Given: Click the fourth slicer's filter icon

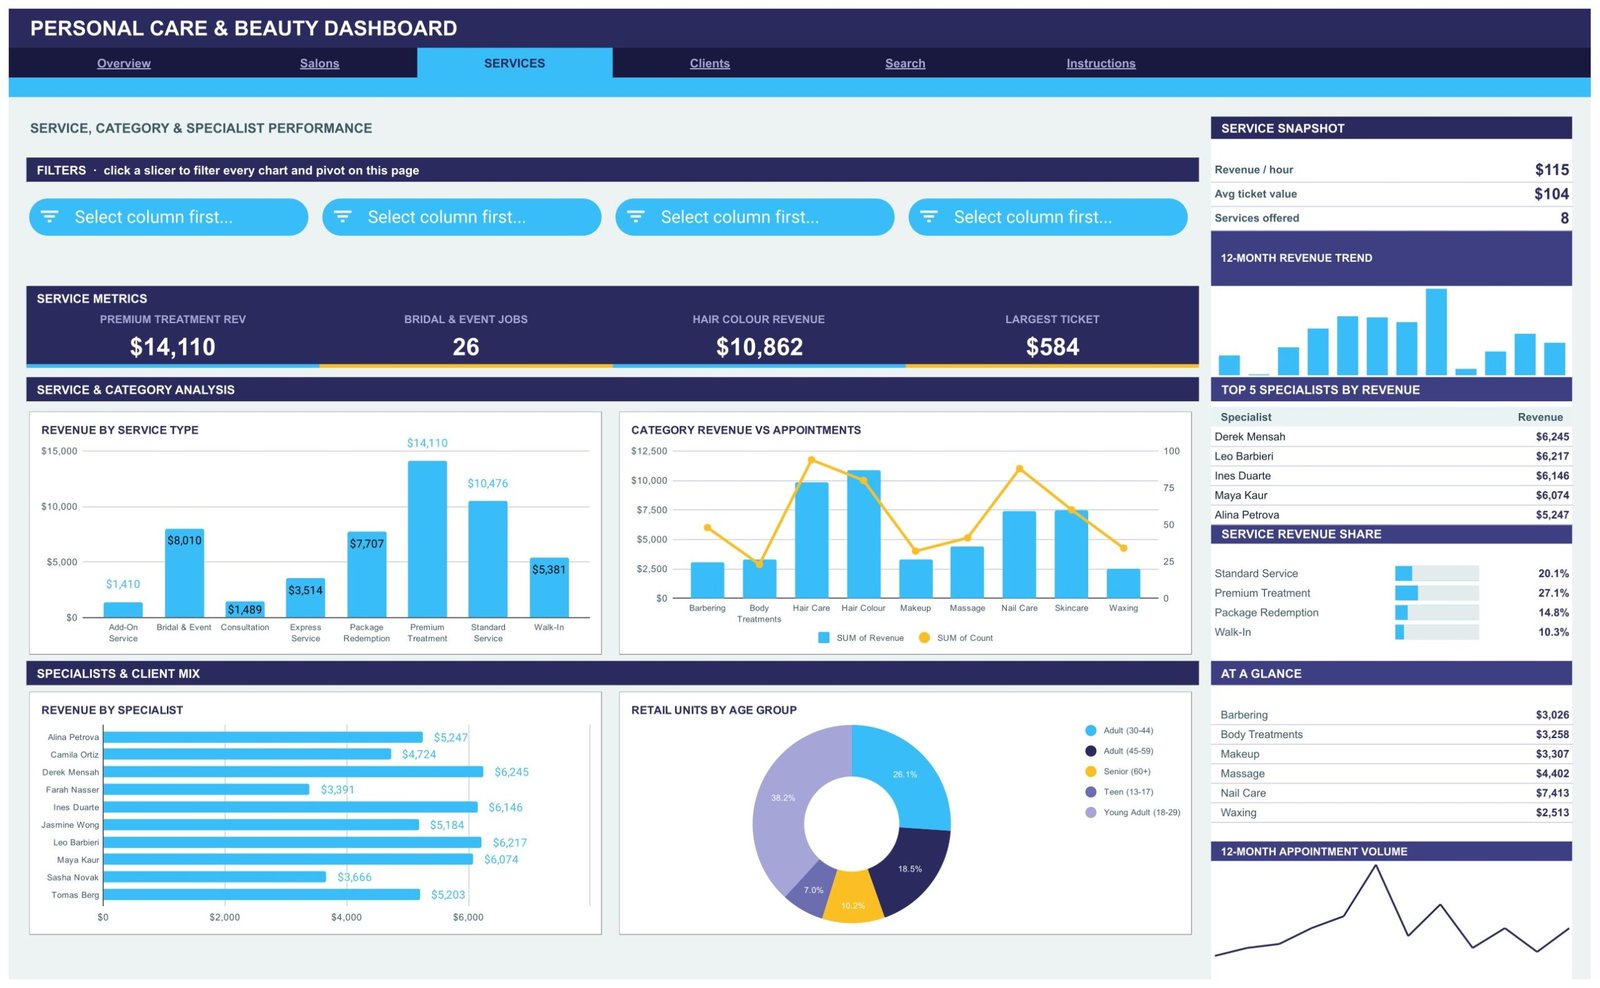Looking at the screenshot, I should coord(929,217).
